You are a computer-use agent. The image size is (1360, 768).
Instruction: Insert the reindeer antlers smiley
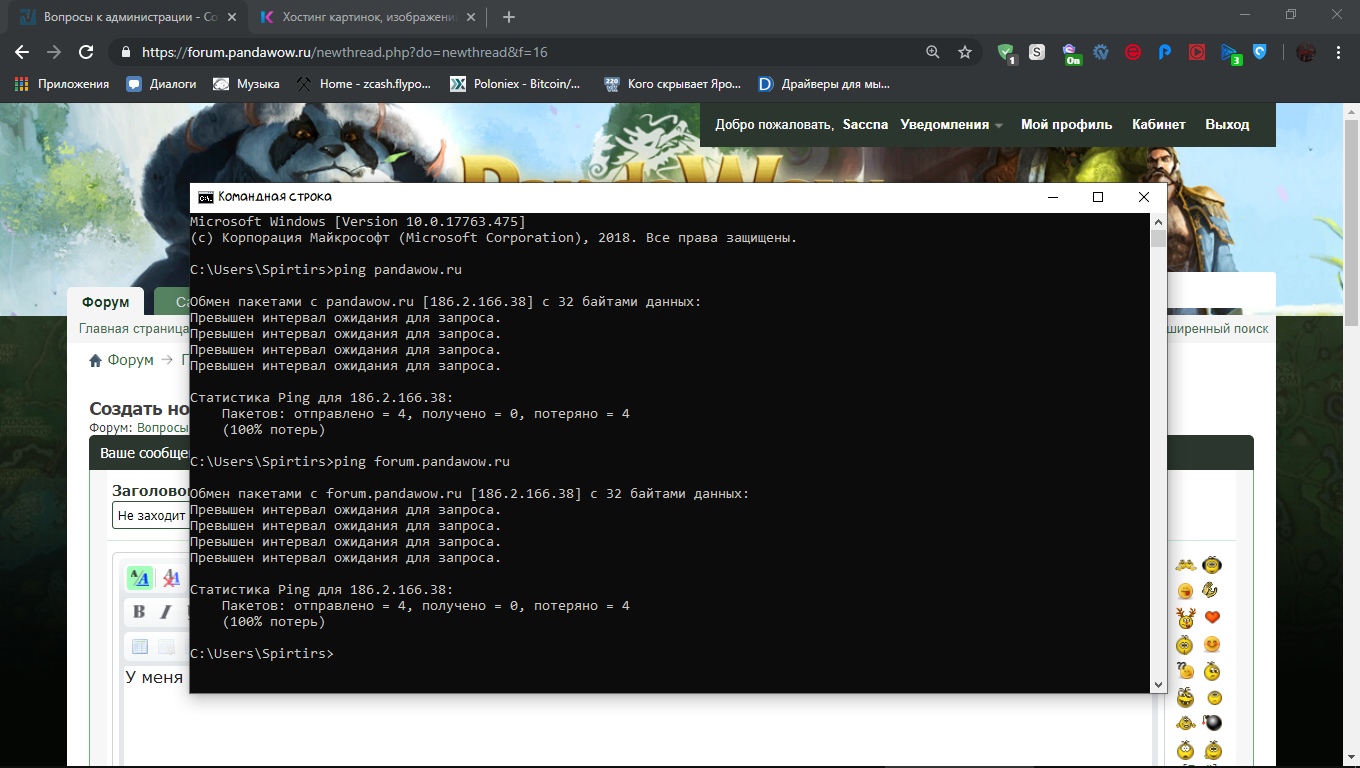tap(1186, 617)
